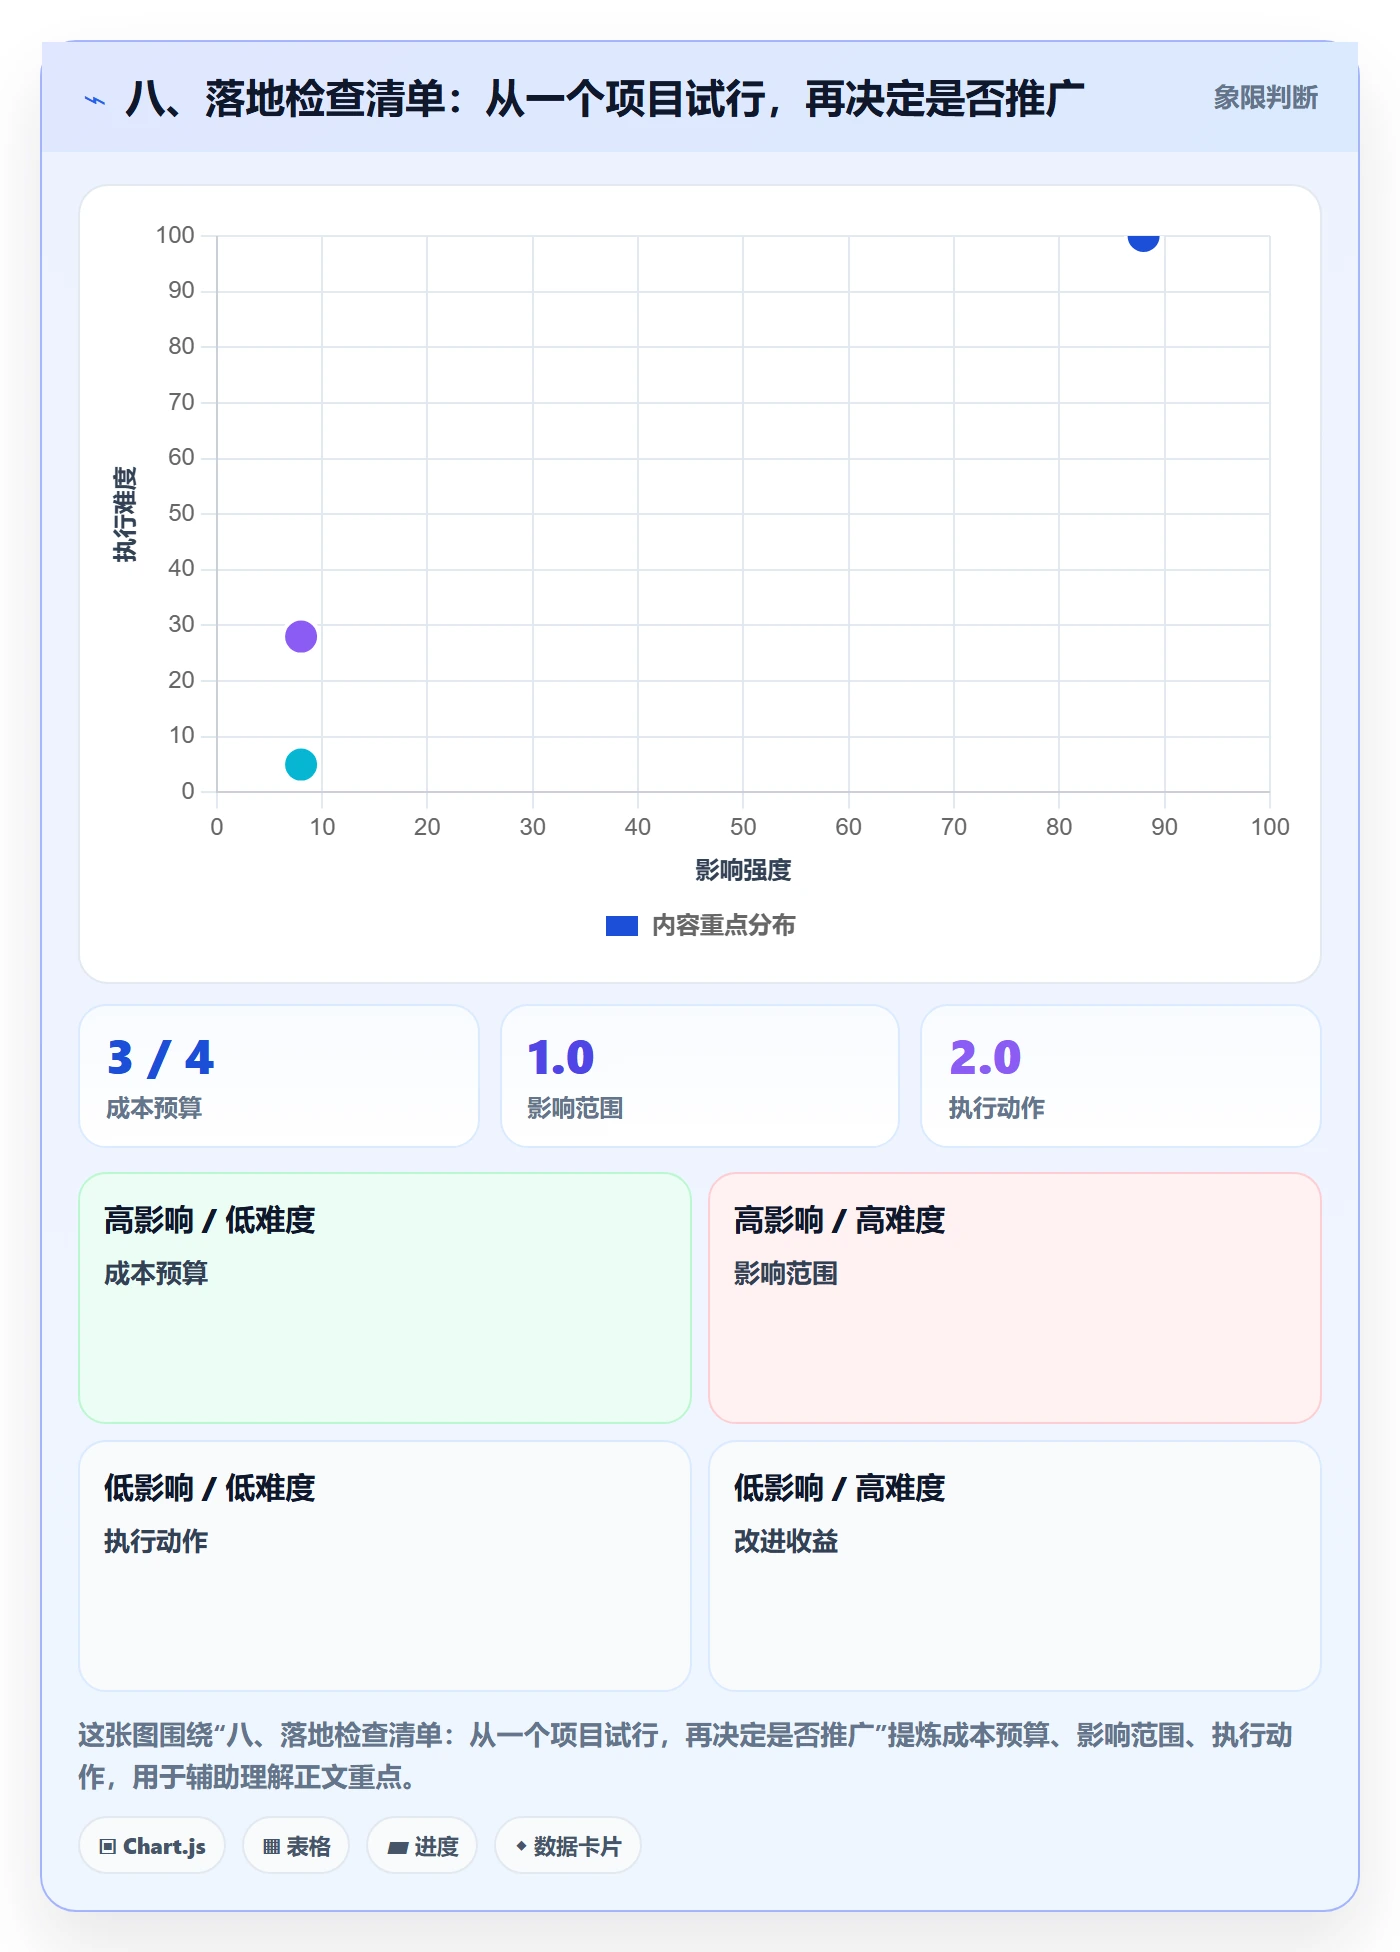Image resolution: width=1400 pixels, height=1952 pixels.
Task: Click the Chart.js tag icon
Action: click(x=108, y=1846)
